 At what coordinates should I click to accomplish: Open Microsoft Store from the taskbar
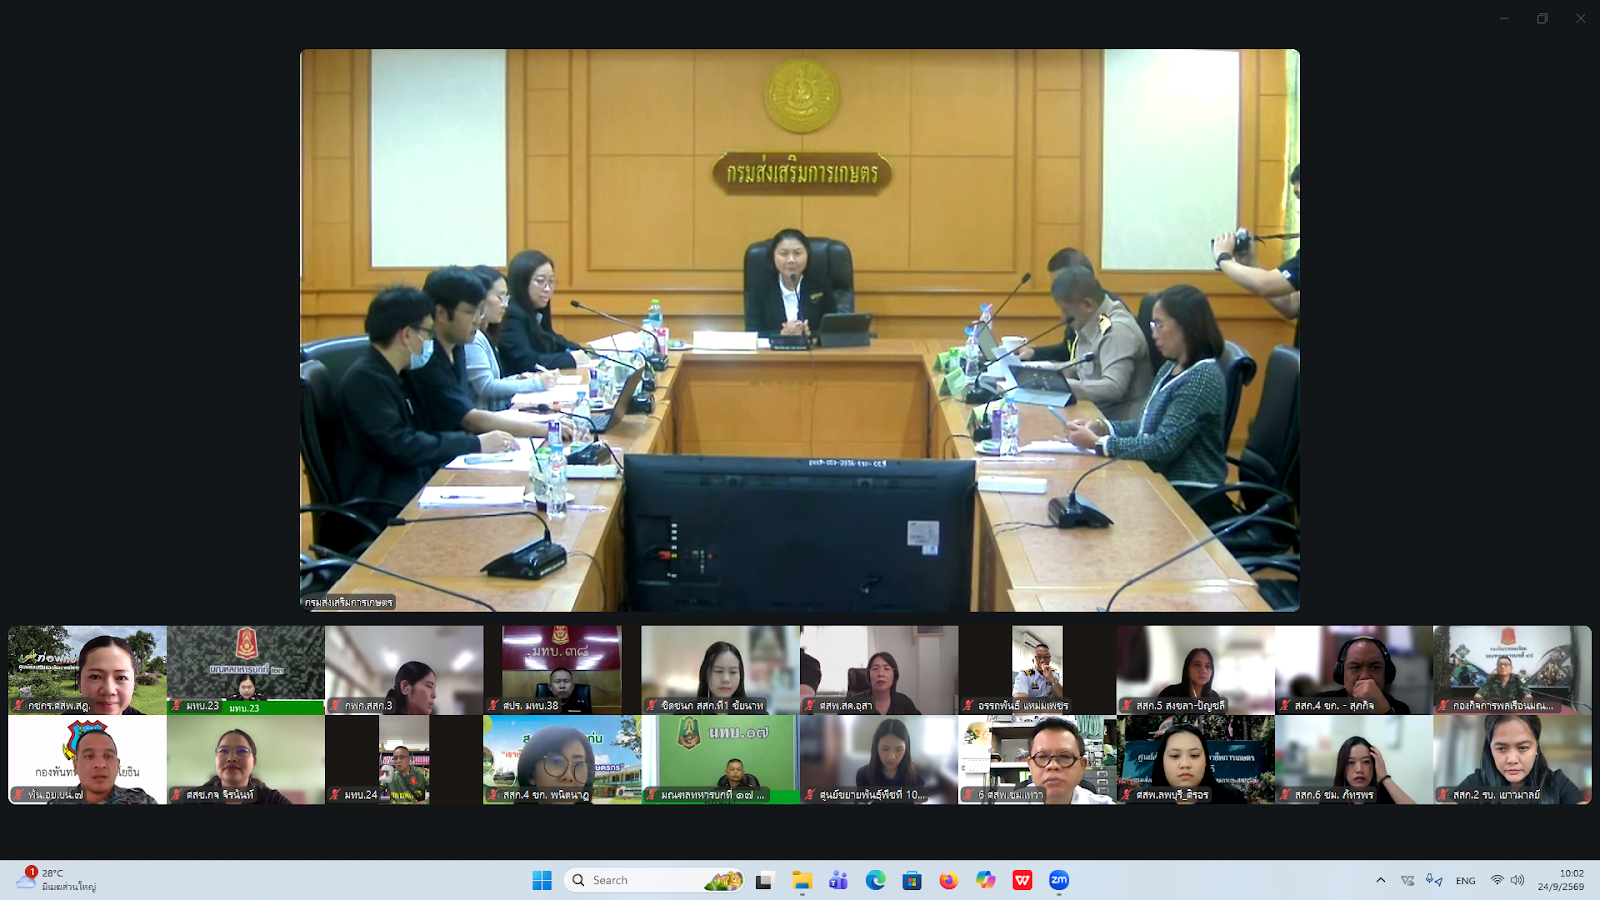tap(912, 880)
